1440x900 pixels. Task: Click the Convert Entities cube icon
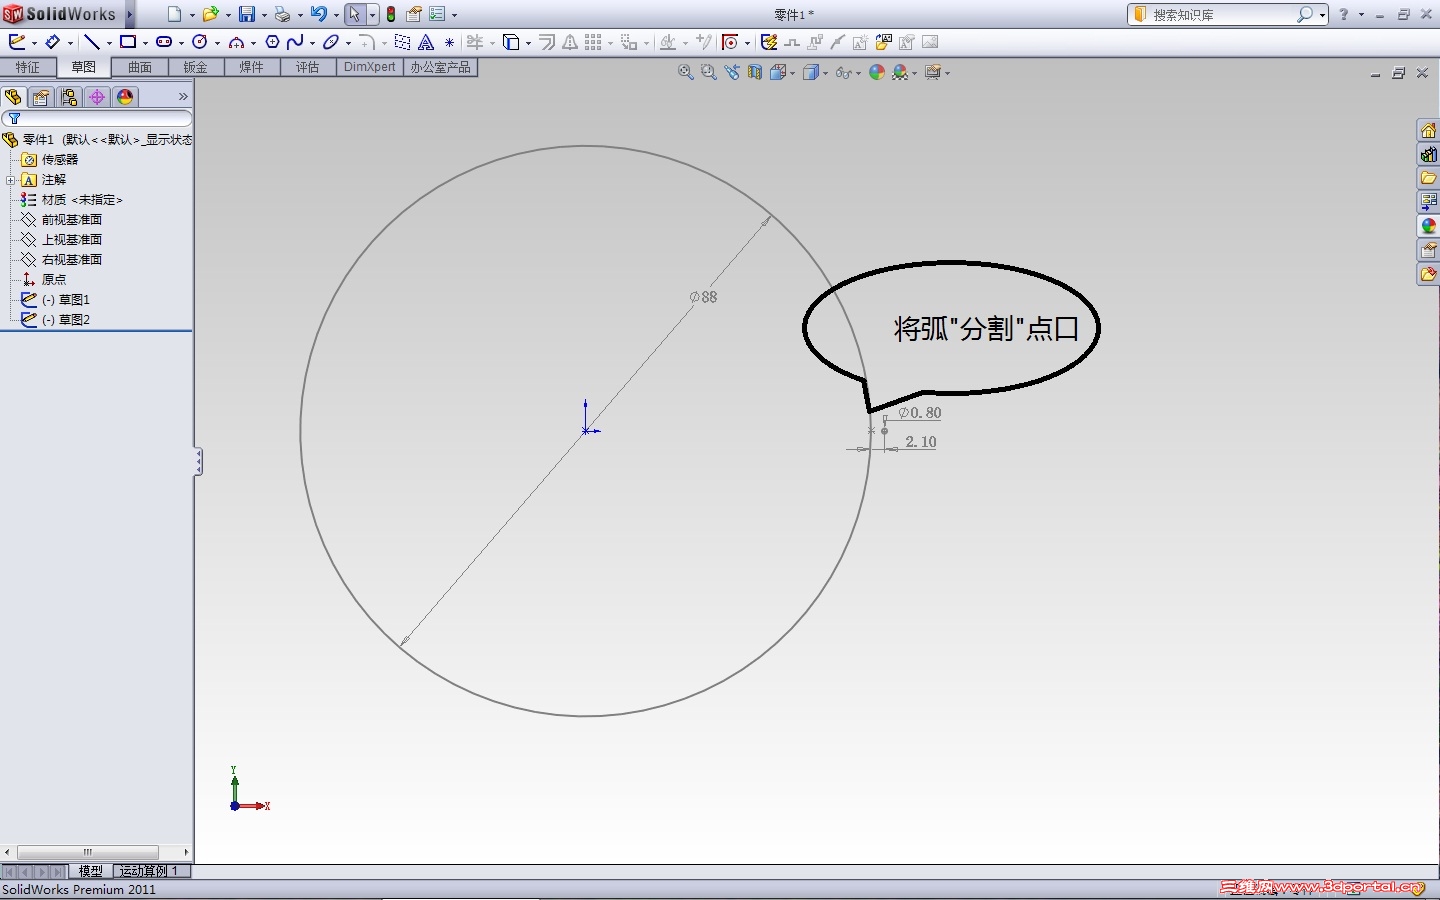(x=511, y=42)
